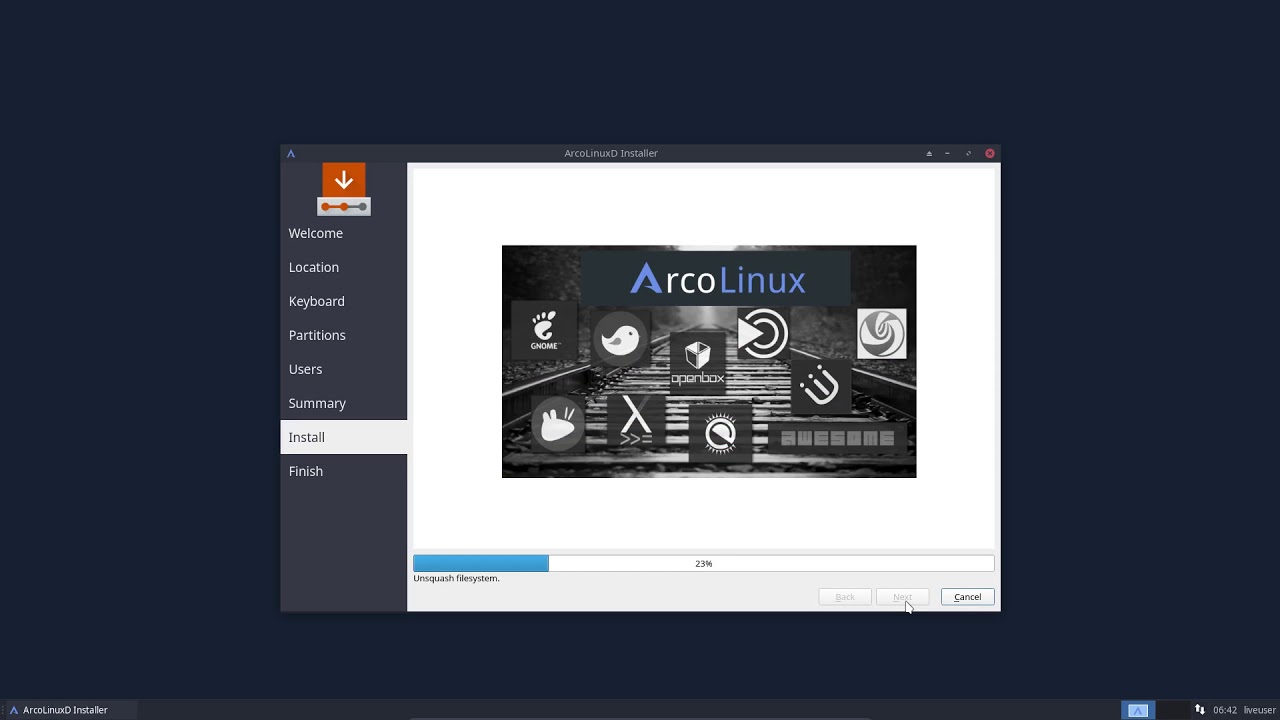Click the ArcoLinux title text in the slideshow
Viewport: 1280px width, 720px height.
tap(717, 279)
